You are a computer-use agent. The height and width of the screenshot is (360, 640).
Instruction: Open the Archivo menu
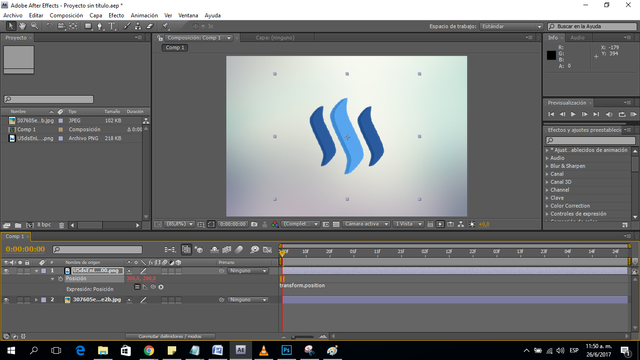(x=13, y=16)
